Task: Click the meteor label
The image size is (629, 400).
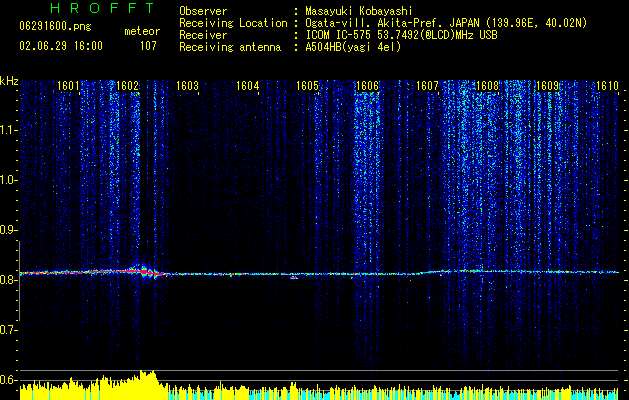Action: [142, 31]
